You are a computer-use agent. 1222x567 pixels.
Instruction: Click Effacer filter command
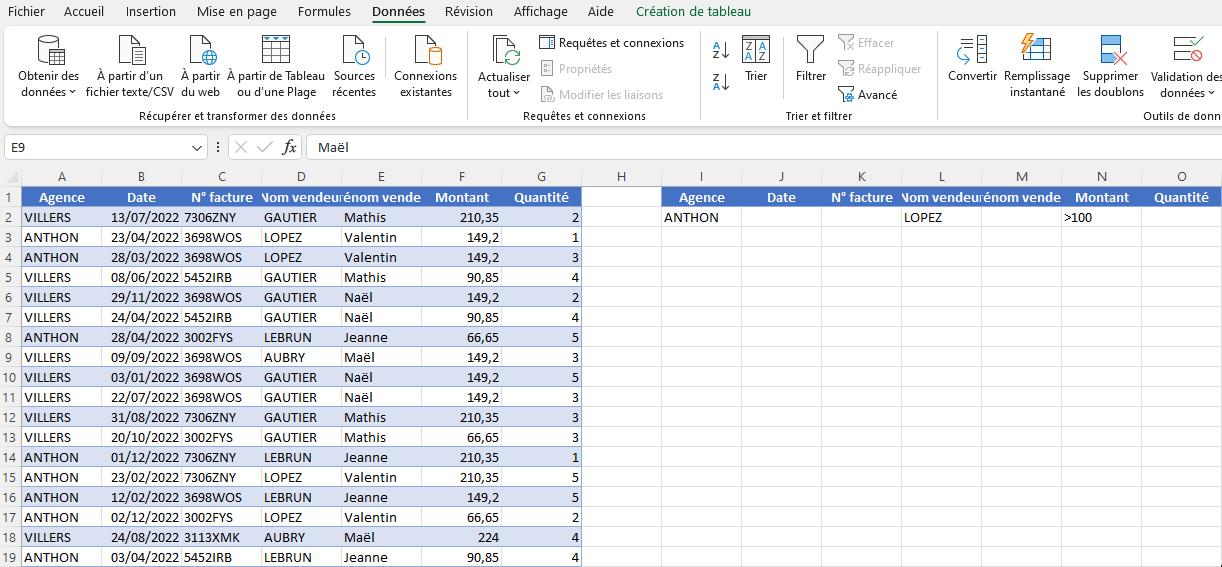coord(866,43)
